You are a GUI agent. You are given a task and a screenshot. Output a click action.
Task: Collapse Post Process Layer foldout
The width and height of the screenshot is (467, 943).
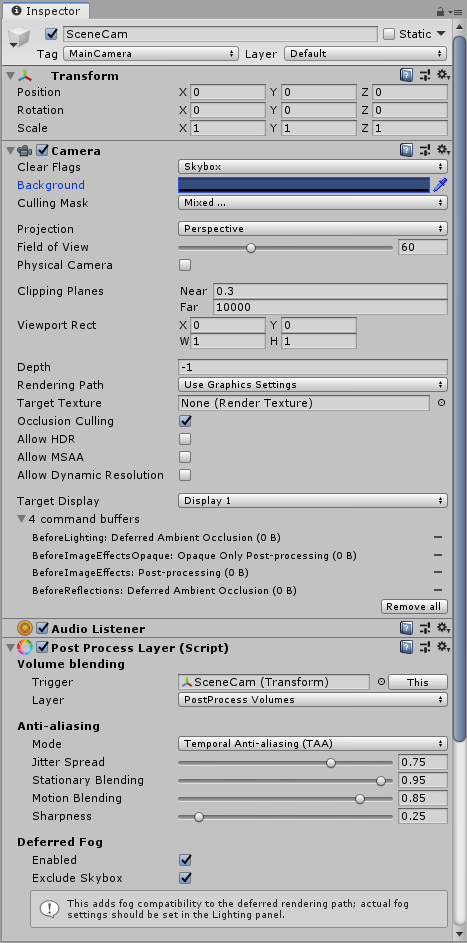point(10,648)
